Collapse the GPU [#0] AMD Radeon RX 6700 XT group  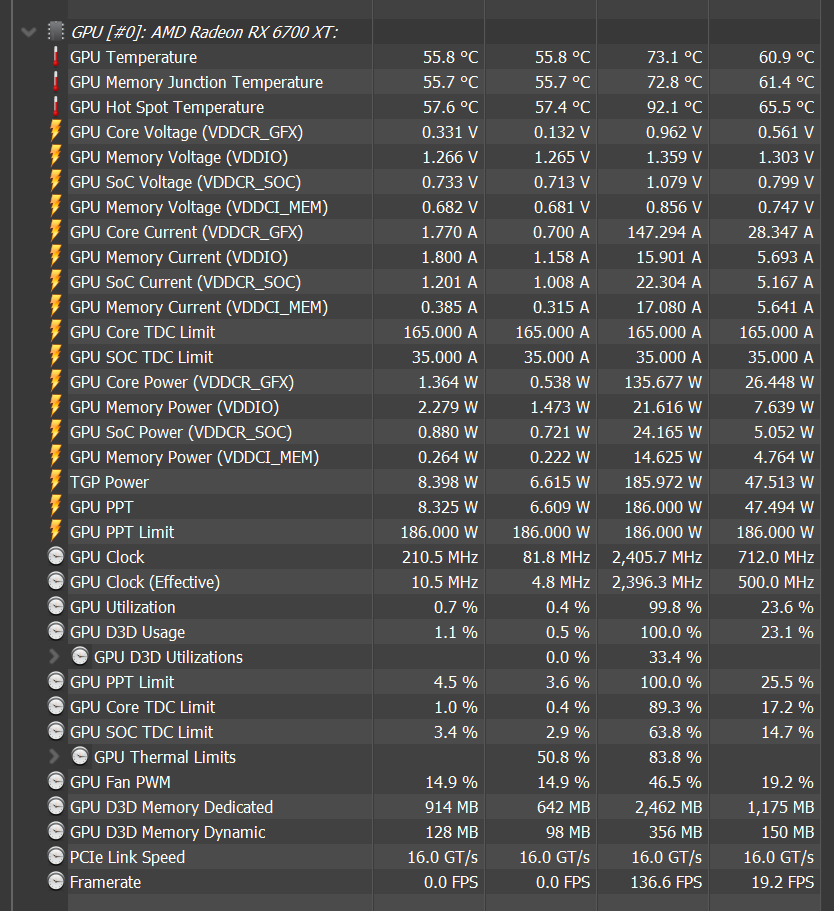point(28,32)
